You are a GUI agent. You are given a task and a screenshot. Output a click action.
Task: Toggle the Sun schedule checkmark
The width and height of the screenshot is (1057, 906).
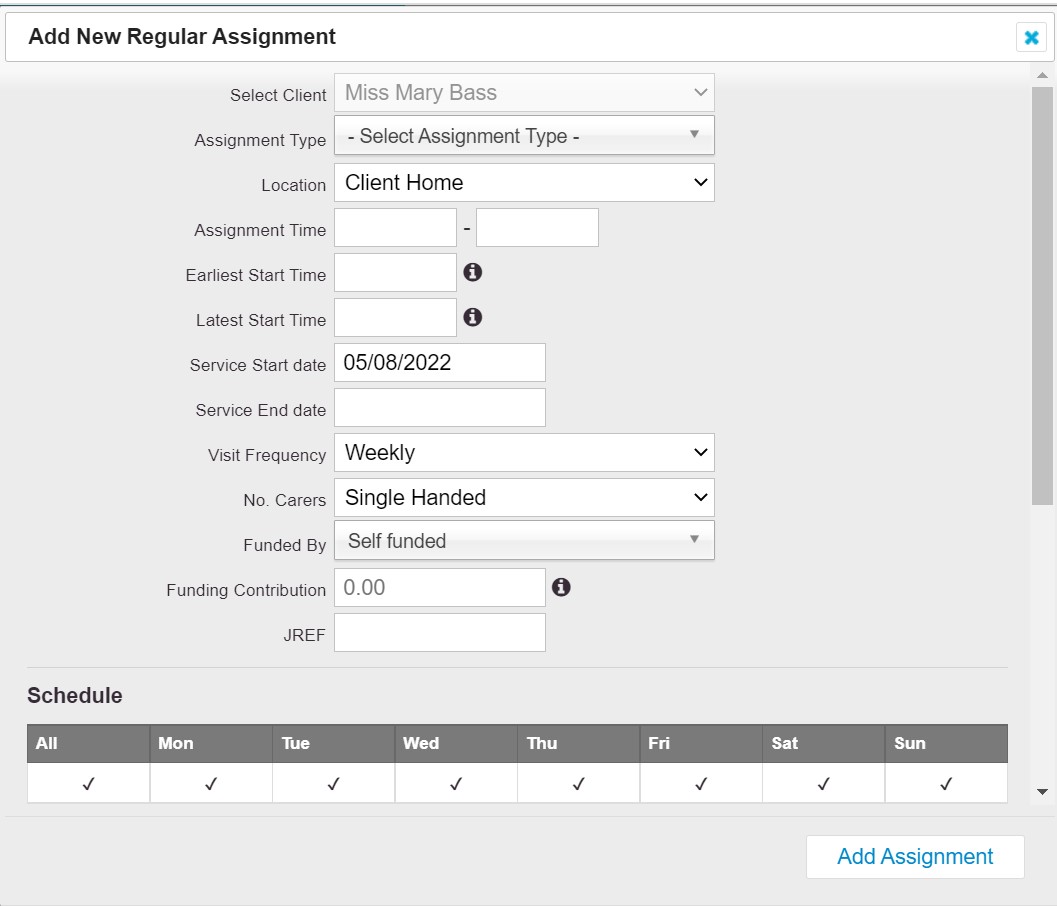coord(946,783)
